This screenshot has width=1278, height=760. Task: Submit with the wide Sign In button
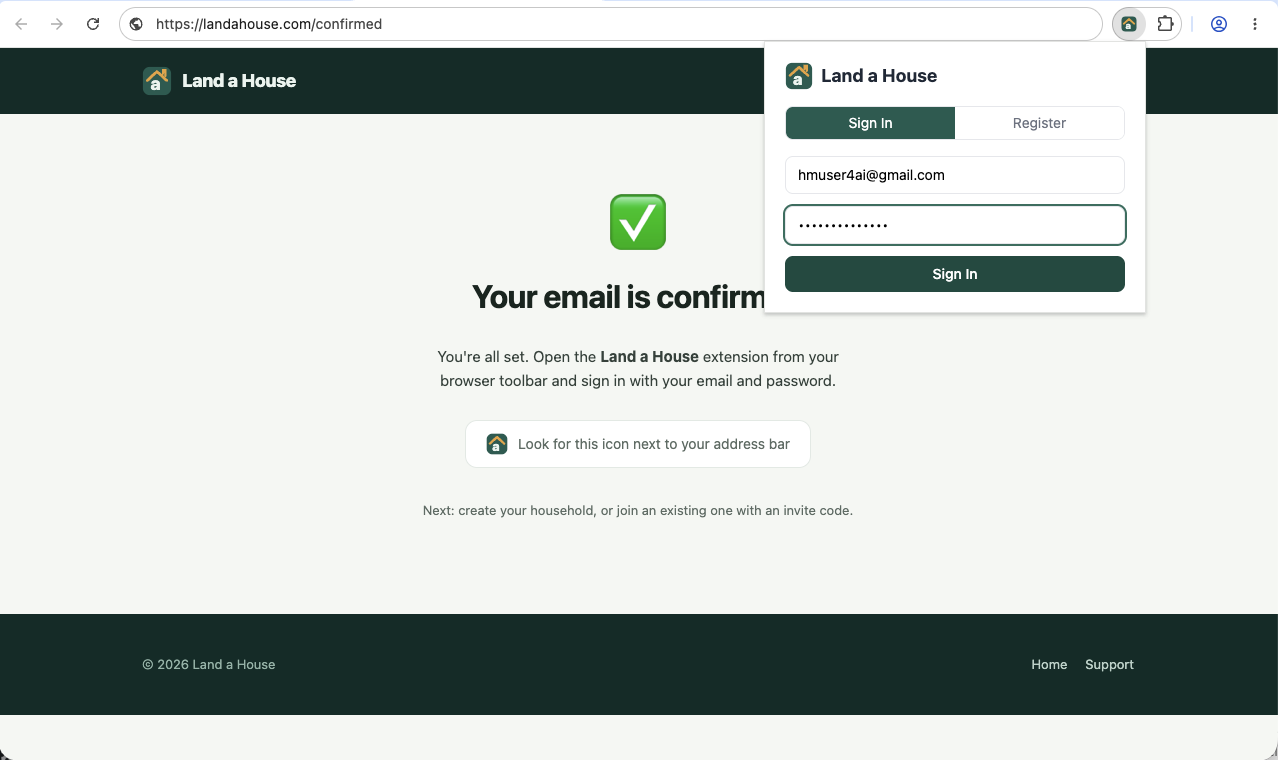click(x=955, y=274)
